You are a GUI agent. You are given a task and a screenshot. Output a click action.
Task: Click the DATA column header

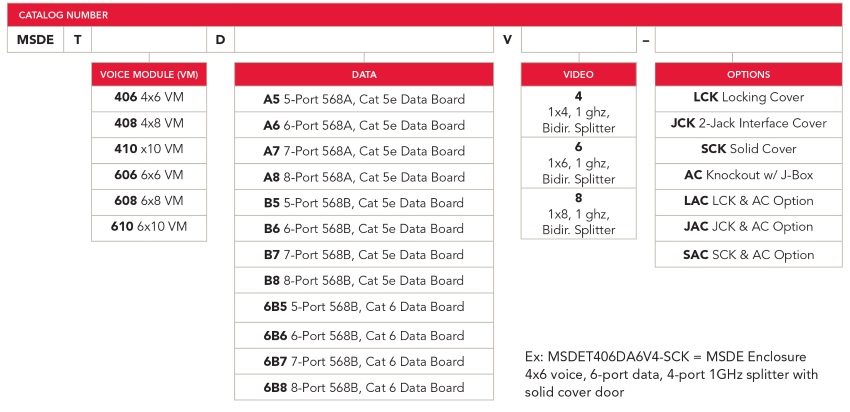(364, 75)
